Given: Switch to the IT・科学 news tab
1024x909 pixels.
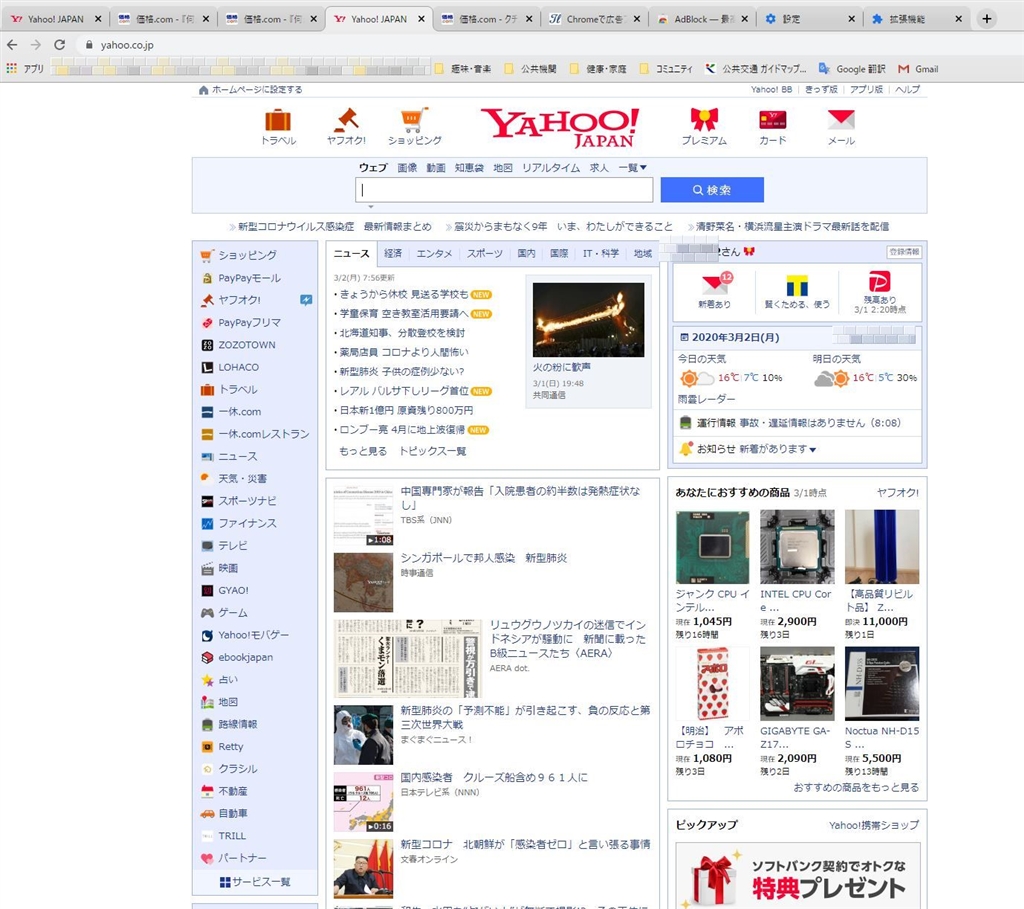Looking at the screenshot, I should coord(601,253).
